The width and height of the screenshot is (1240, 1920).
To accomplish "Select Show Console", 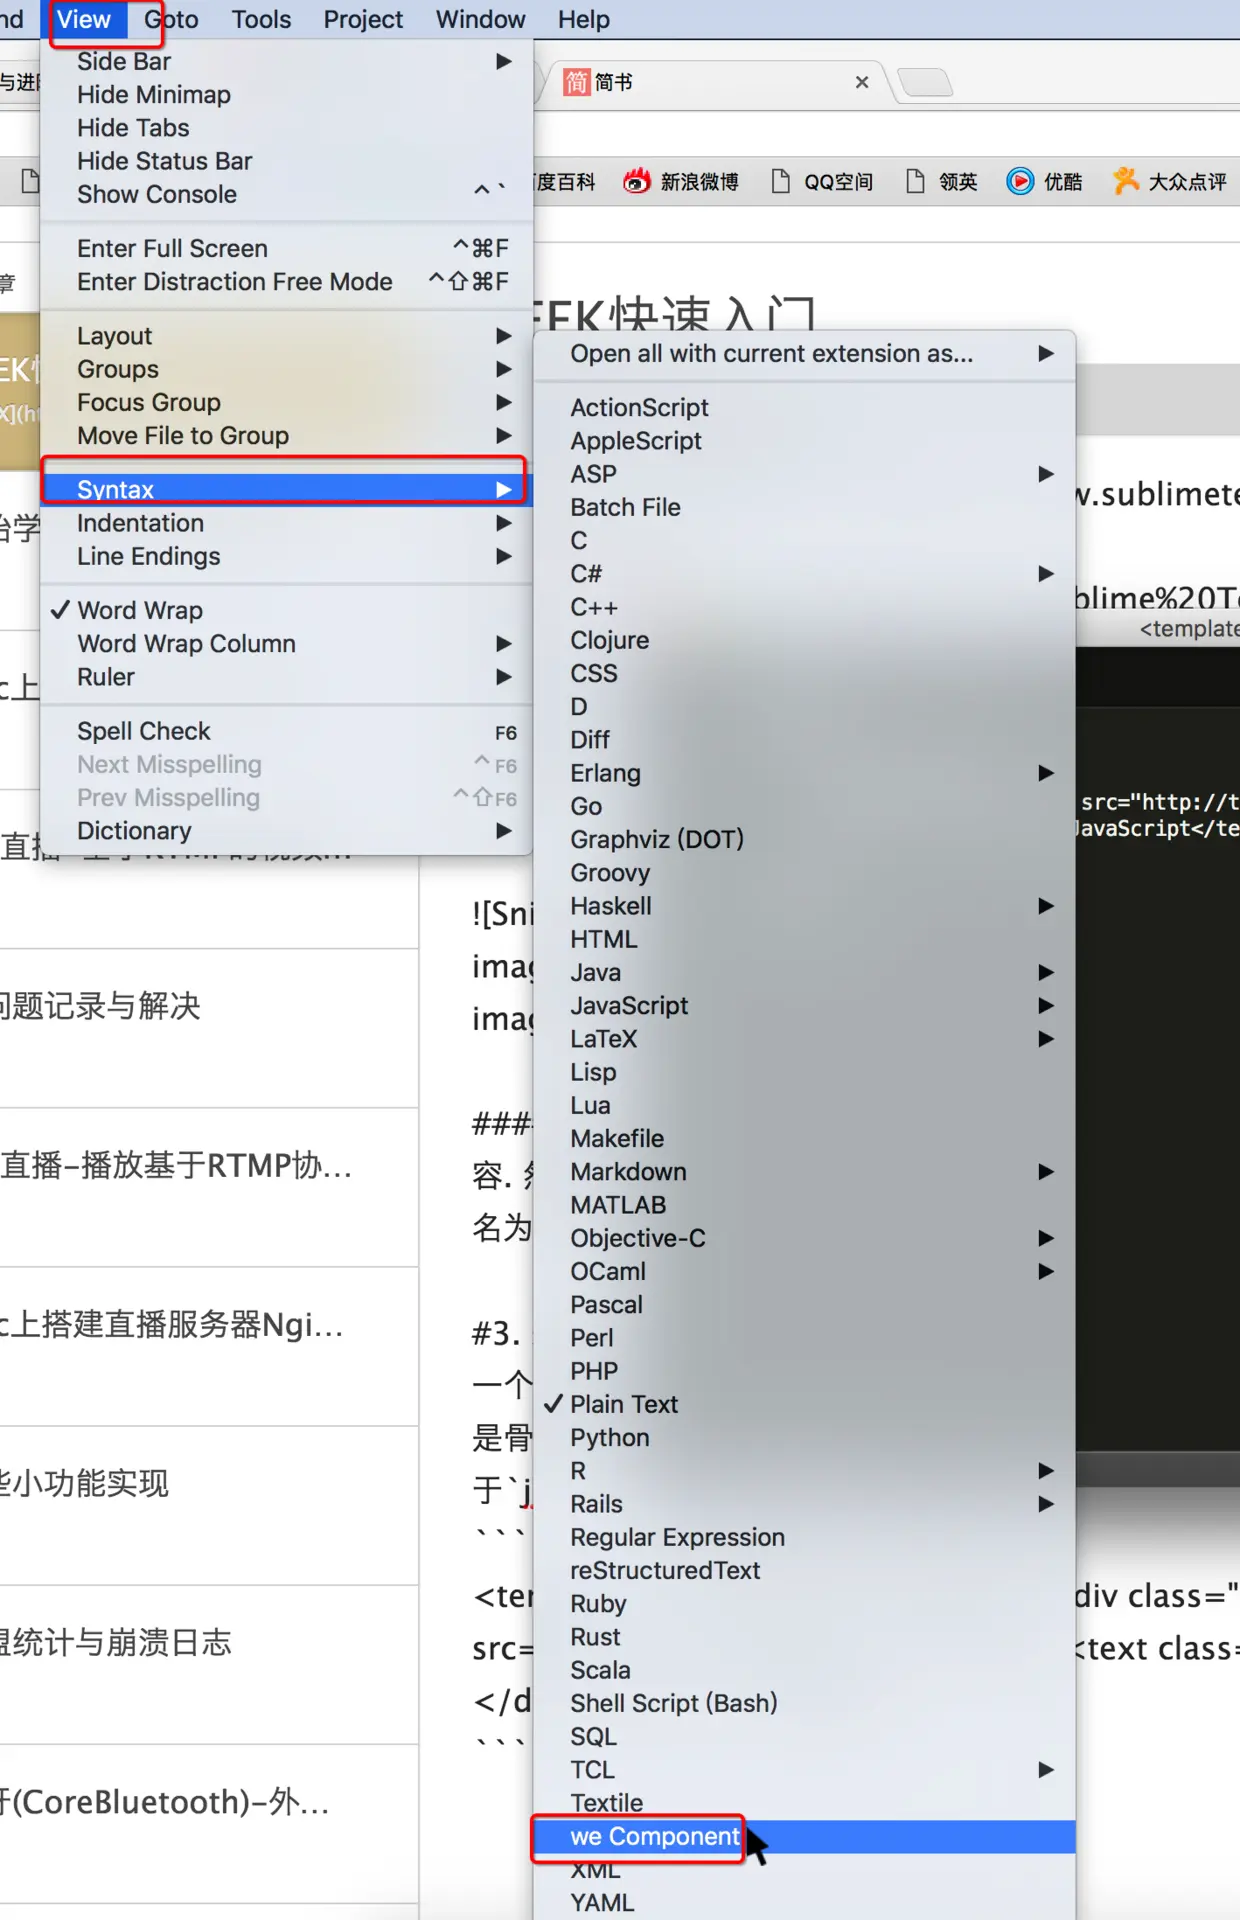I will (x=286, y=194).
